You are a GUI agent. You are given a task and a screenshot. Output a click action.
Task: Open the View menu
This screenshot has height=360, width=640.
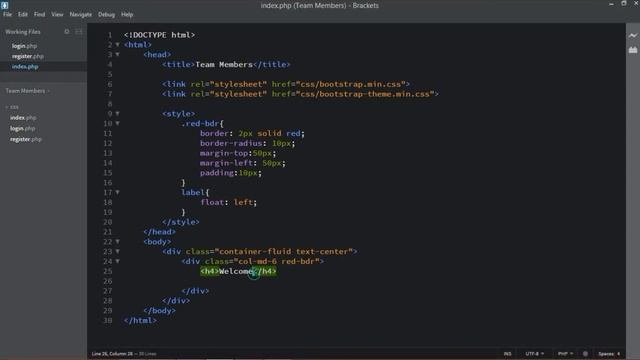coord(57,14)
